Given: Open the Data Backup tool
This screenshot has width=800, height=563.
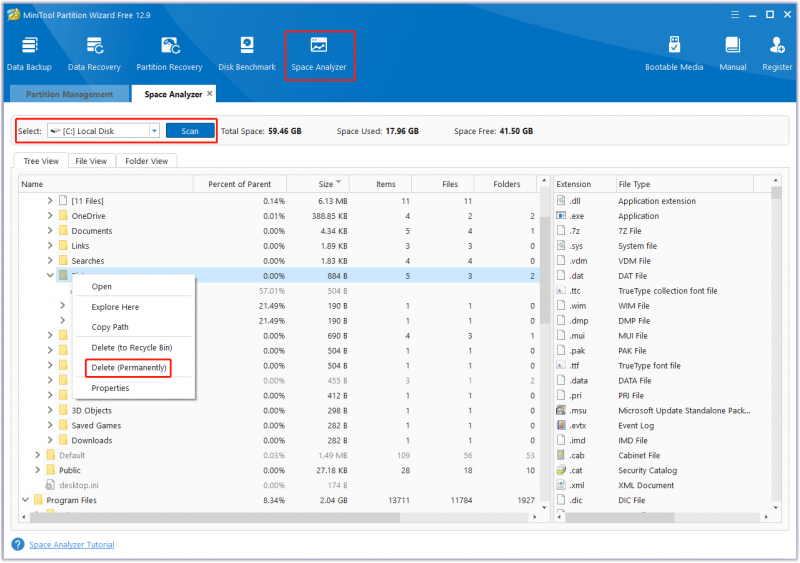Looking at the screenshot, I should (29, 54).
